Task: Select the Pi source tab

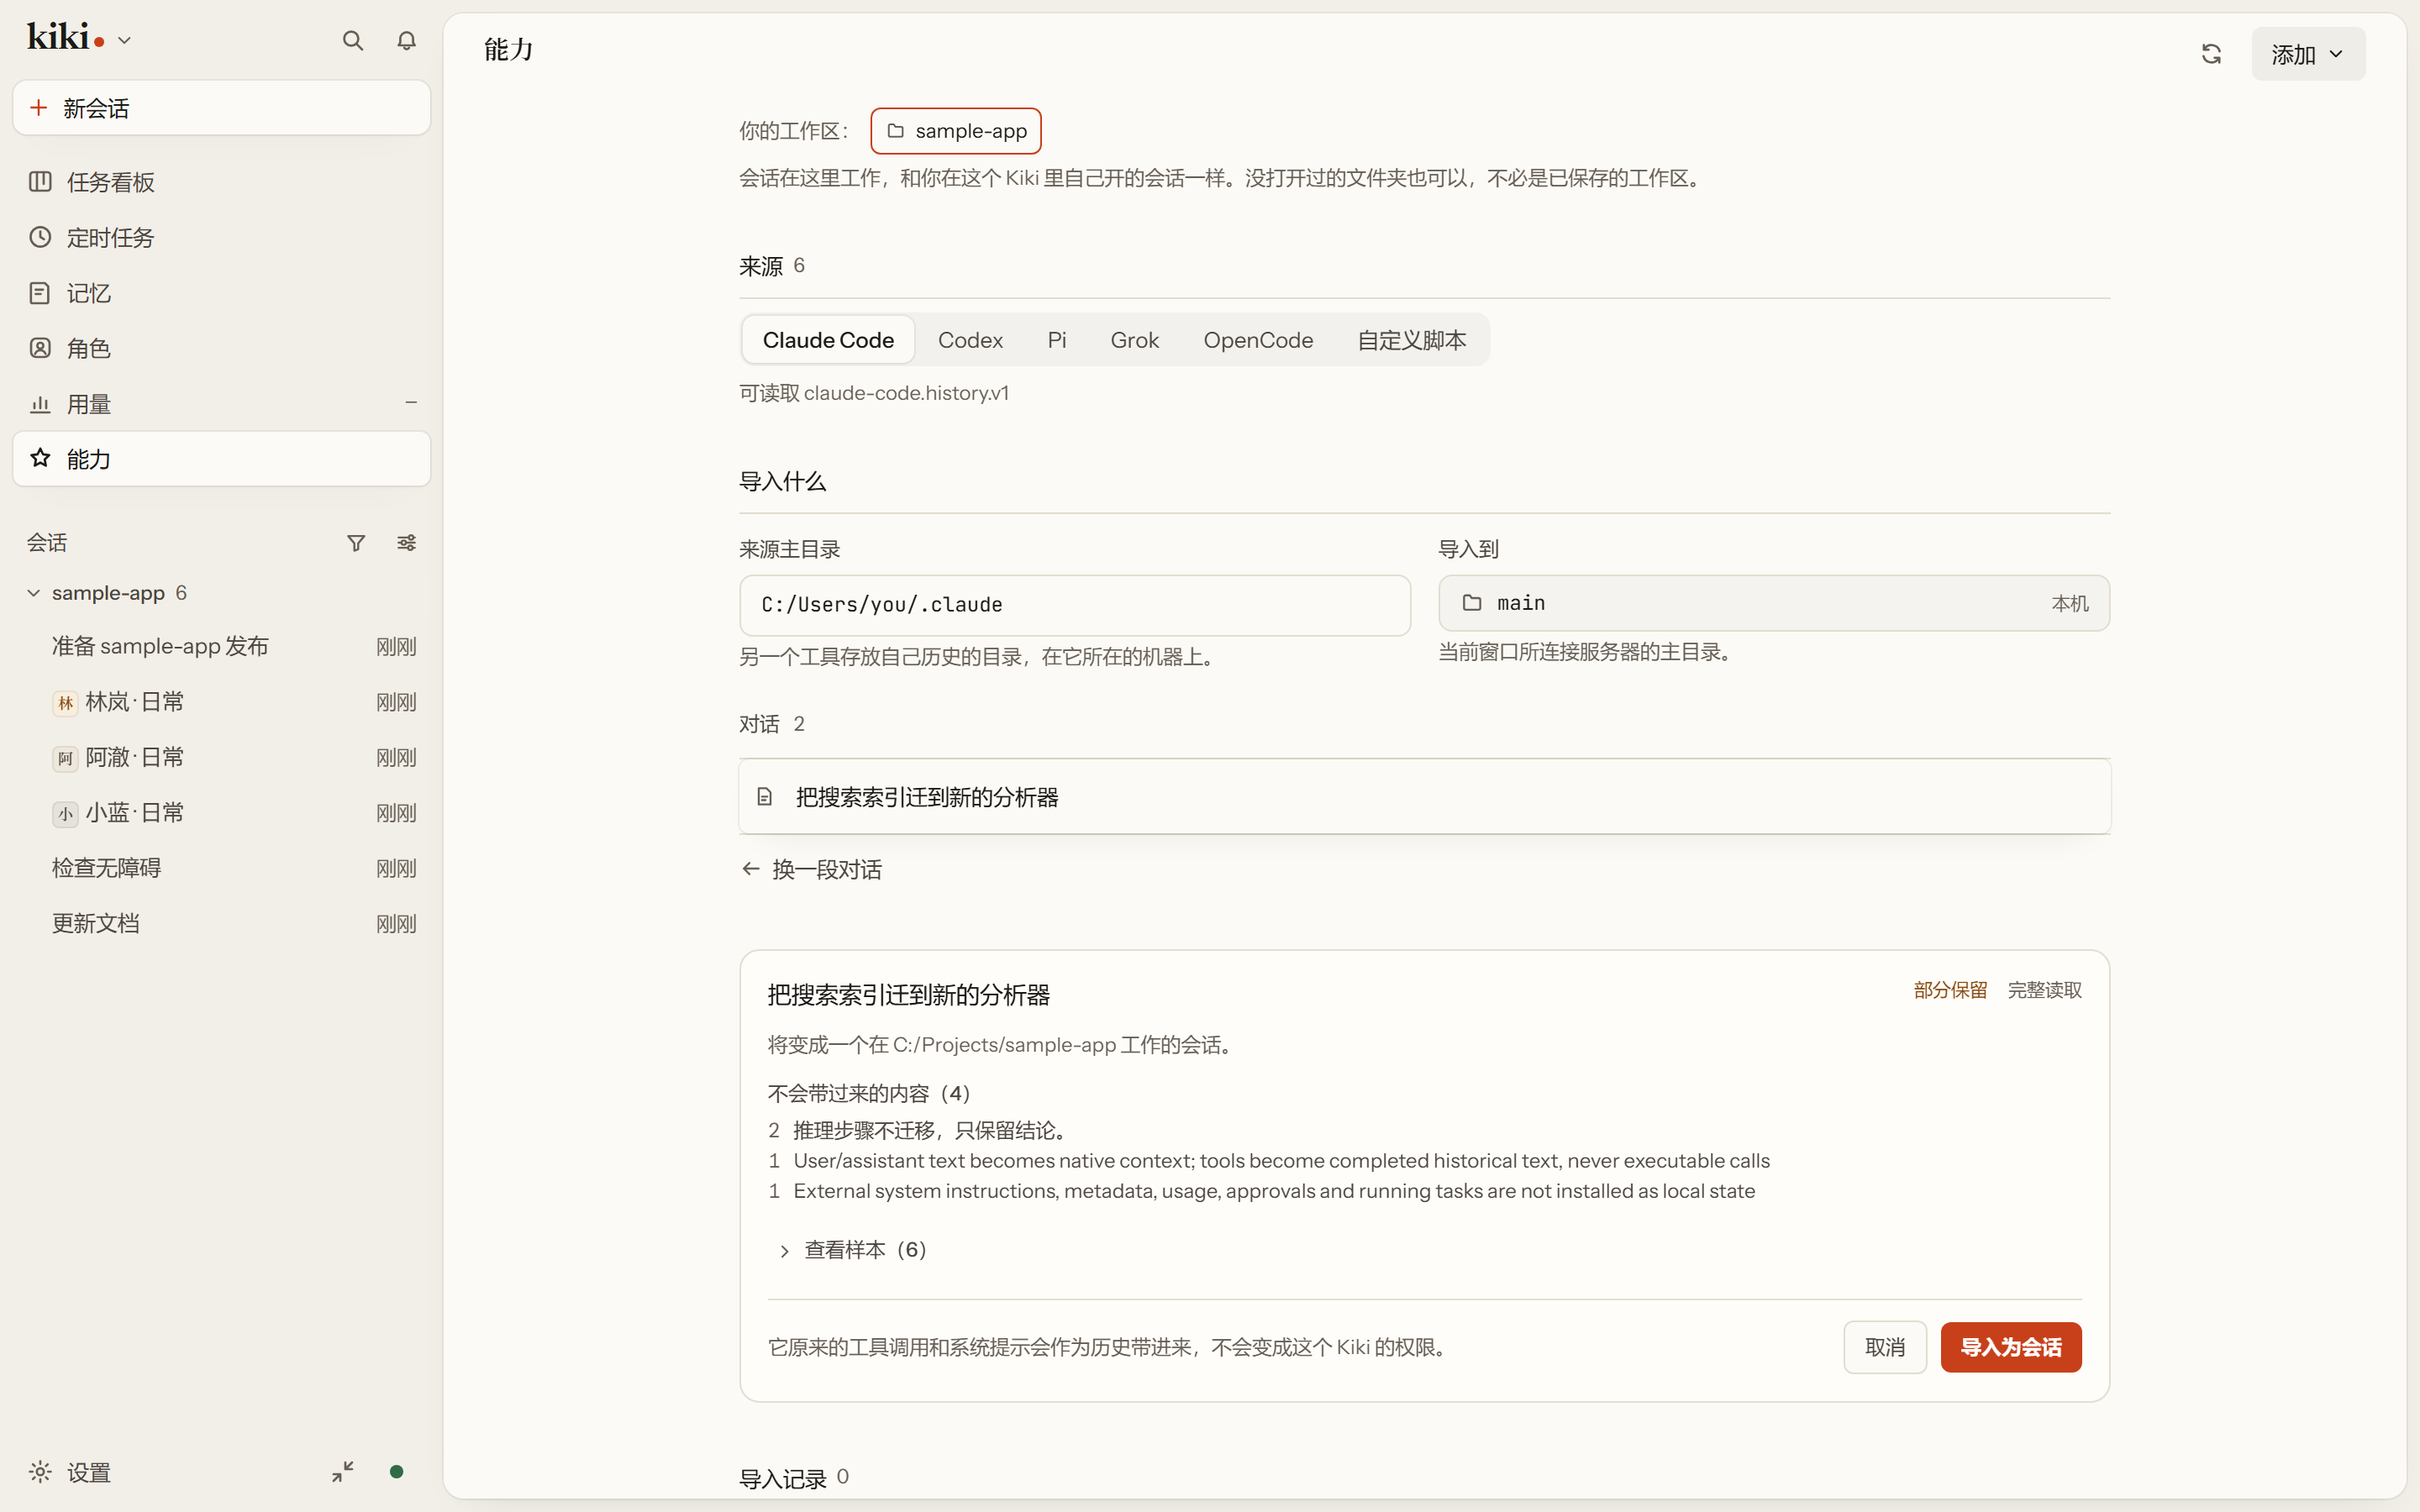Action: click(1057, 340)
